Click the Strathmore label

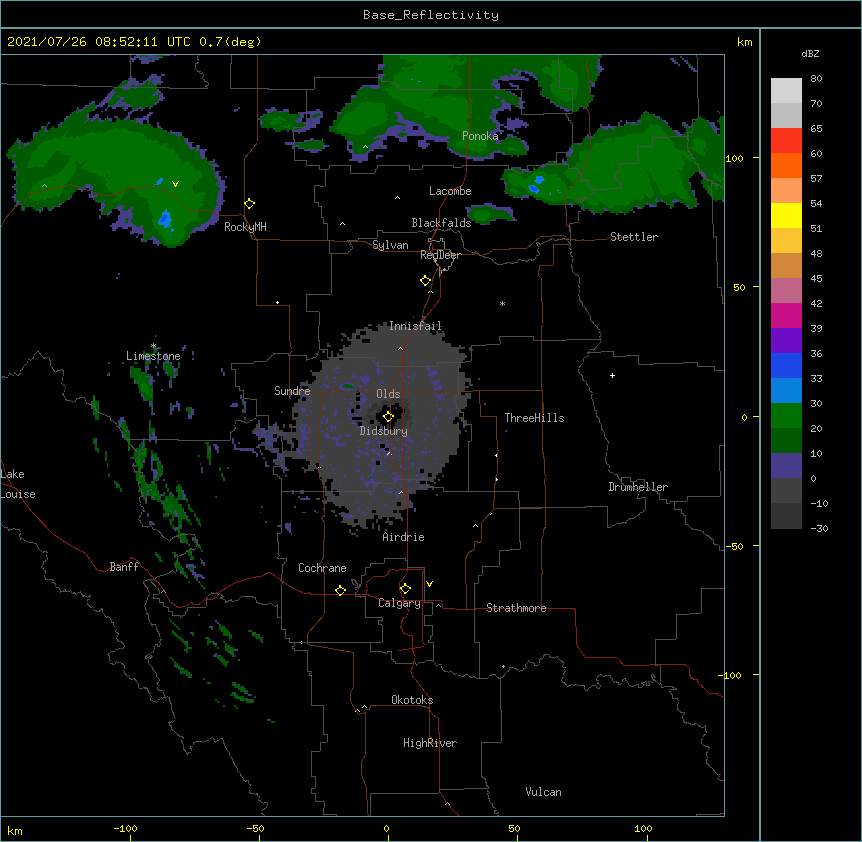(516, 608)
